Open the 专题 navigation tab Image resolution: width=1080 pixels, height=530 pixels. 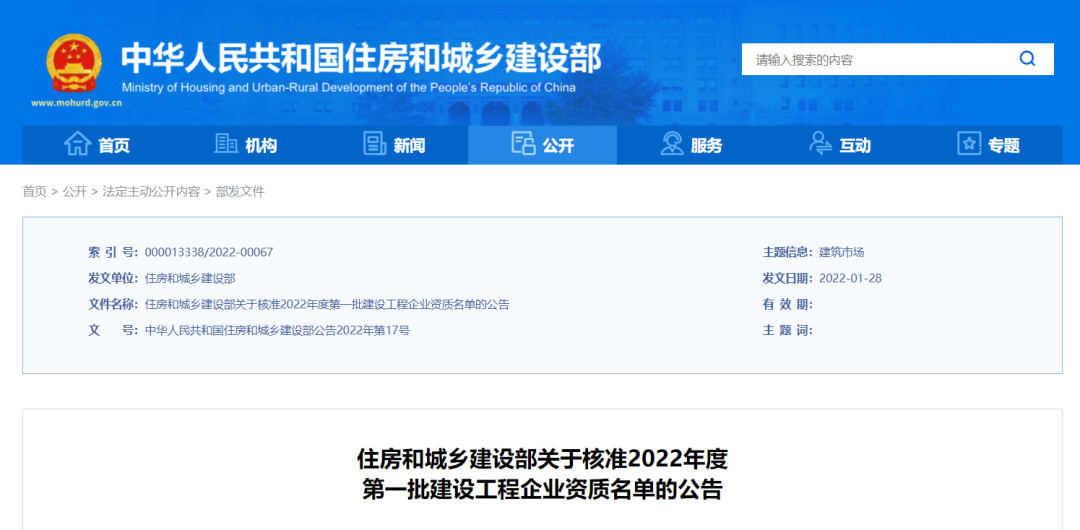pyautogui.click(x=988, y=145)
